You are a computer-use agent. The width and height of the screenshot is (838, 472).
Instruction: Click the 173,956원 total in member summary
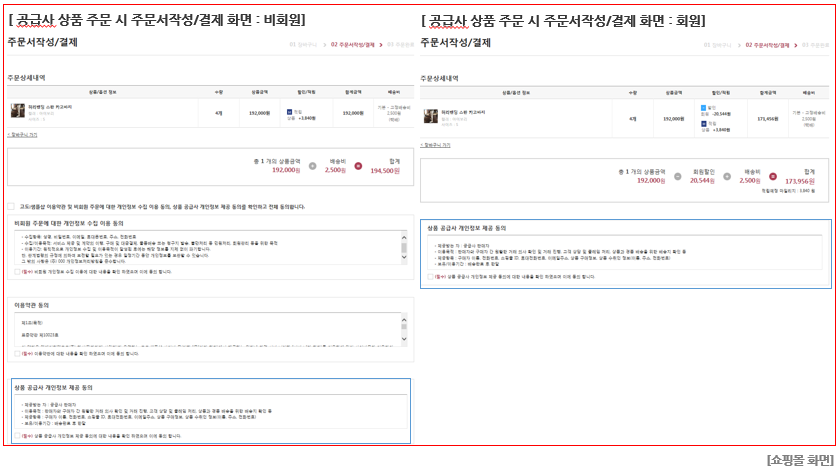coord(800,181)
